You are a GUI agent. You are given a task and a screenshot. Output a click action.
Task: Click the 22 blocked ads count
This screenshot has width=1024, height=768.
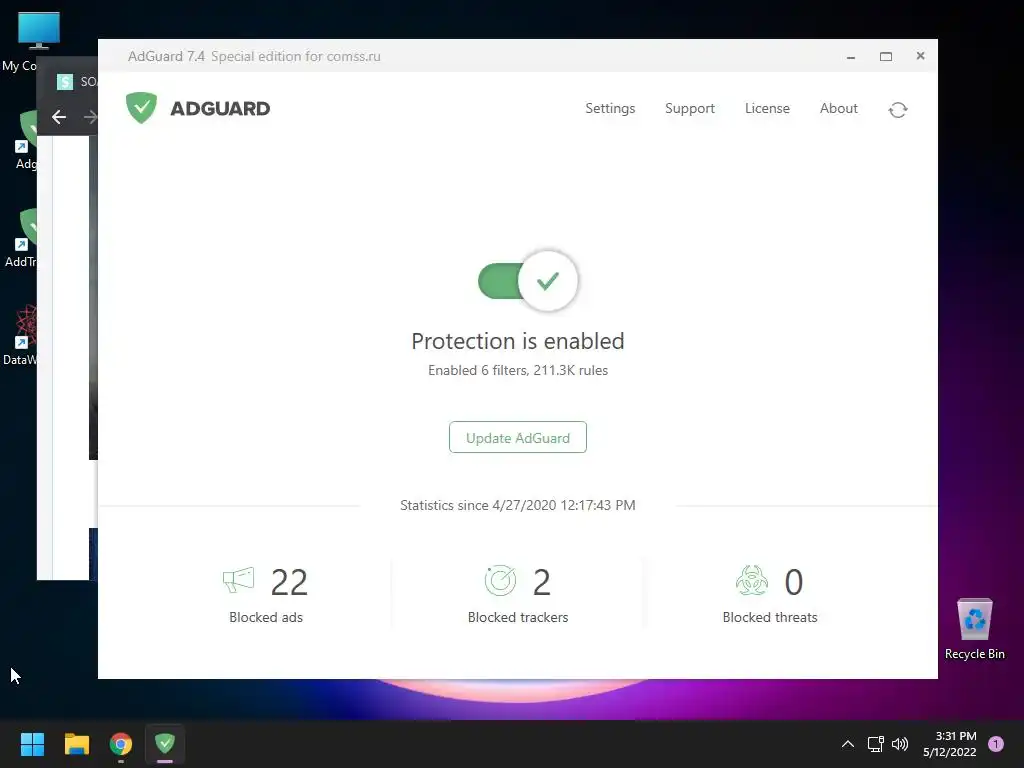(289, 582)
